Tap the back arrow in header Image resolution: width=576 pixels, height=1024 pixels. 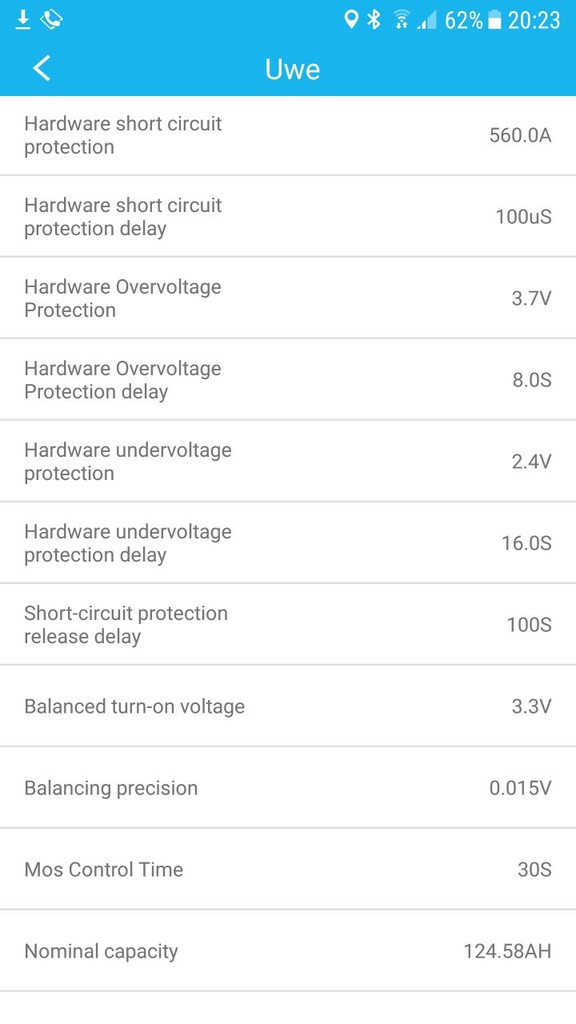pyautogui.click(x=41, y=68)
